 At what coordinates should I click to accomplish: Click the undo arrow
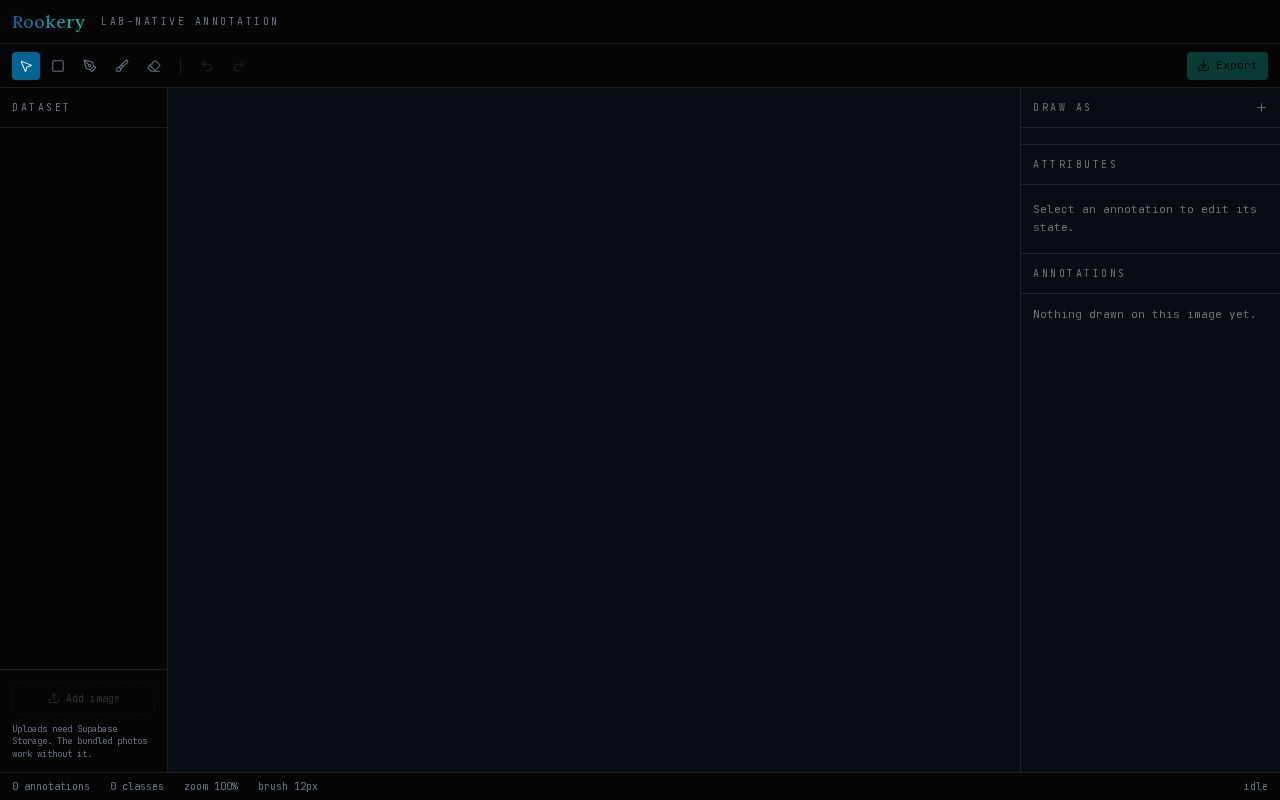click(207, 66)
